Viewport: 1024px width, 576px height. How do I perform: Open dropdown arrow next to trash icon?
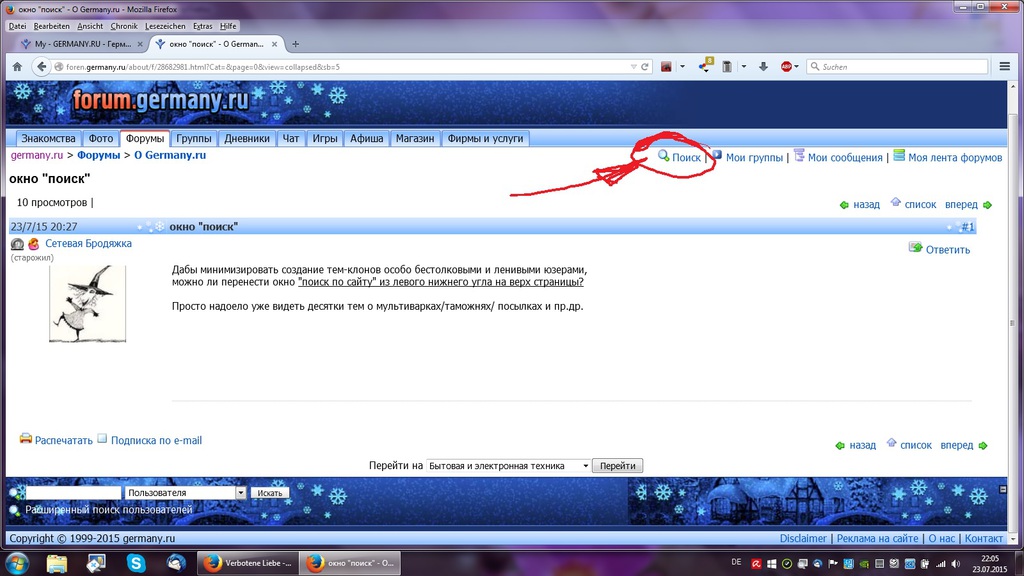[744, 67]
